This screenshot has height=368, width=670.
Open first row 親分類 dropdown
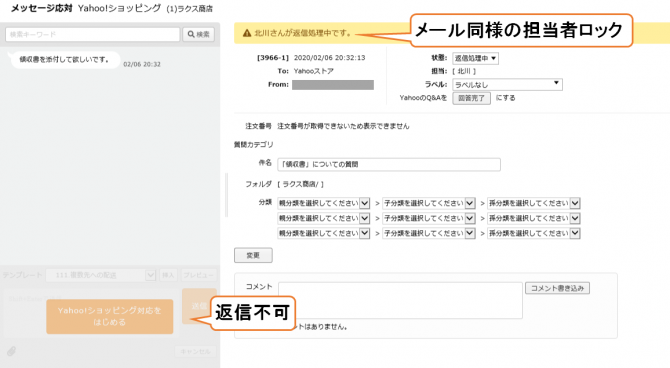tap(323, 203)
